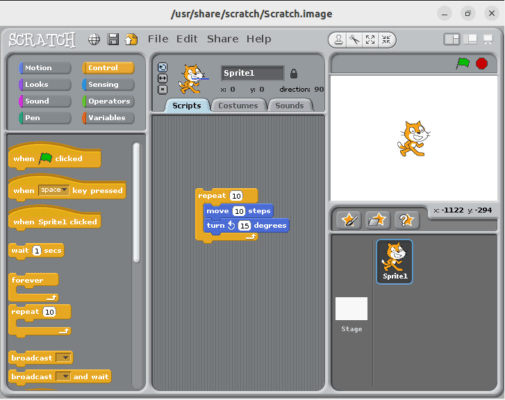
Task: Click the when Sprite1 clicked block
Action: click(x=55, y=219)
